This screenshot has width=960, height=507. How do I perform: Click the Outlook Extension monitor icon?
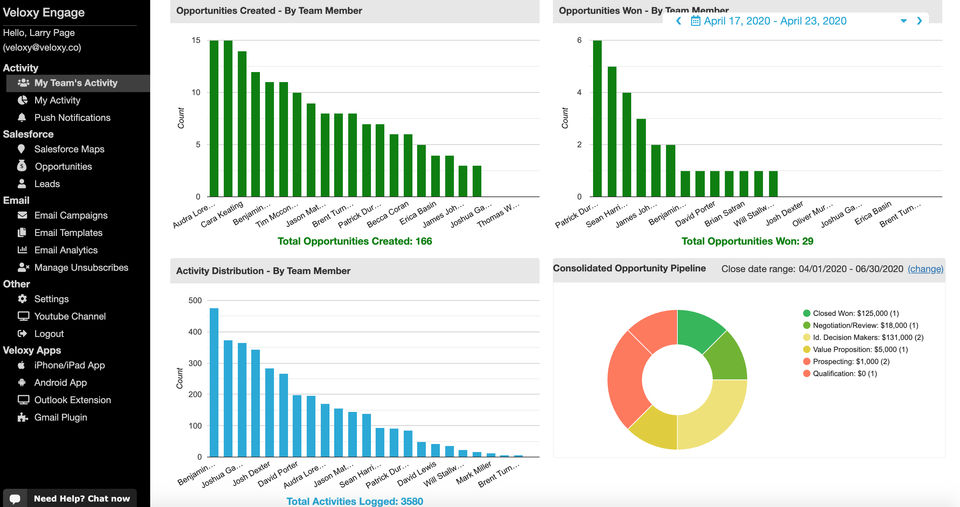[23, 400]
